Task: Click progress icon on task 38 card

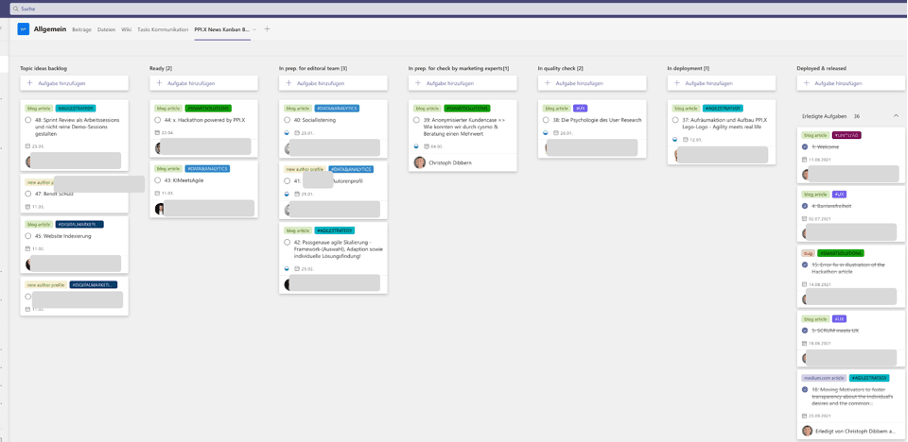Action: coord(546,132)
